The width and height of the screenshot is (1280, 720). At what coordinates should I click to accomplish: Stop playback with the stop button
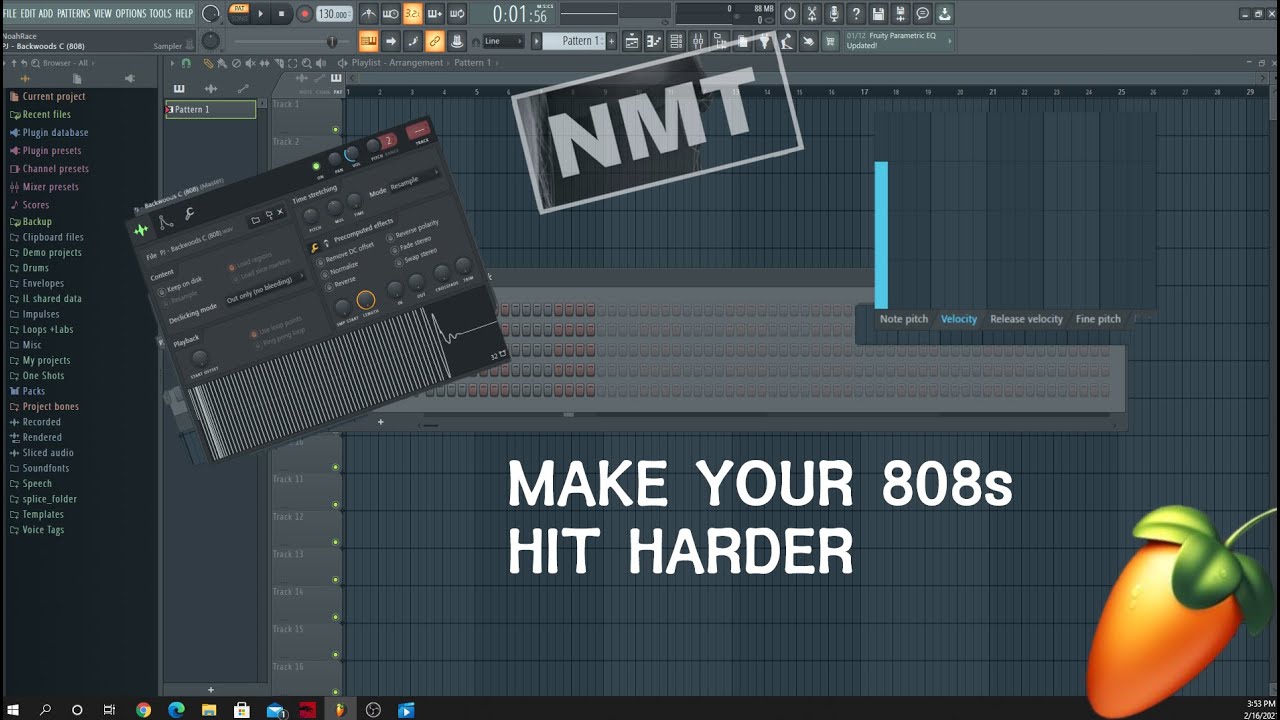coord(281,14)
